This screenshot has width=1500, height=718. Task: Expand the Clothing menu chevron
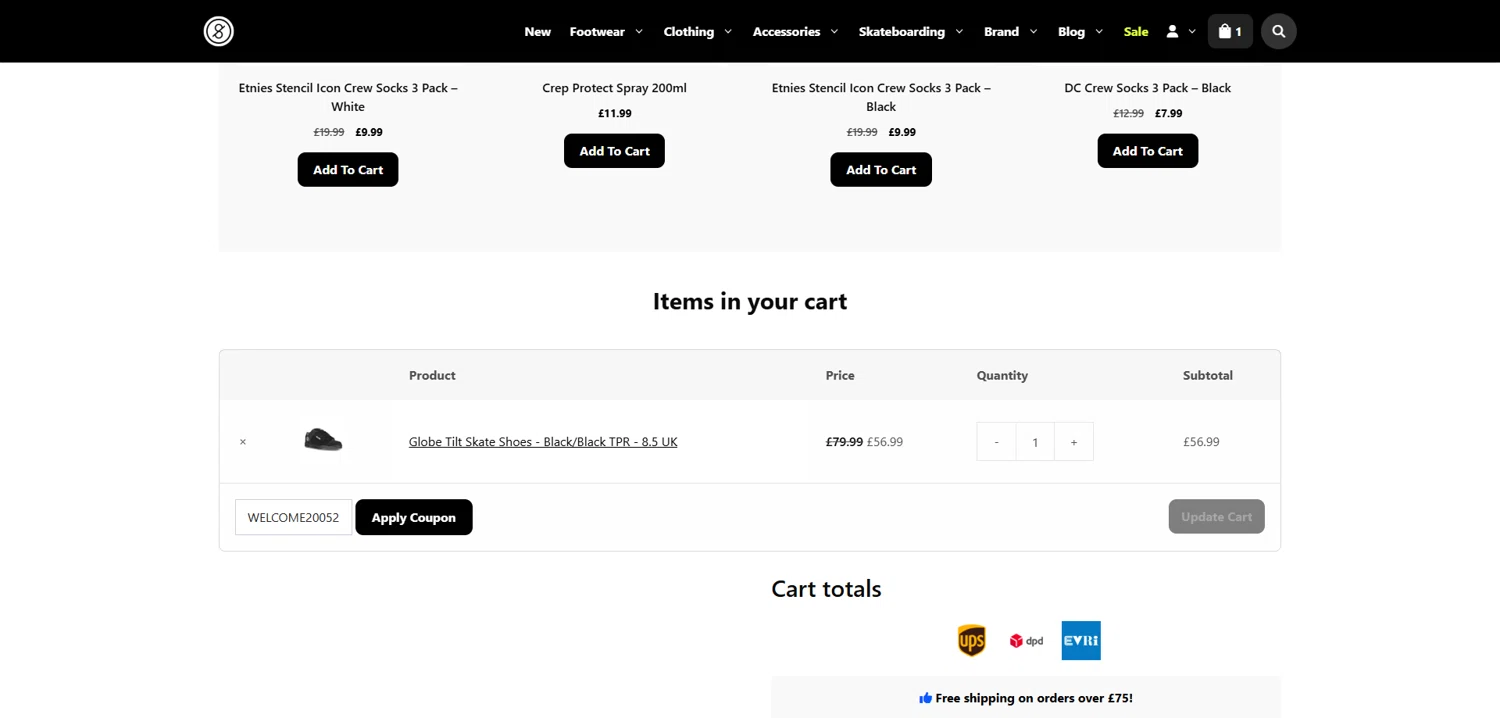pyautogui.click(x=728, y=32)
